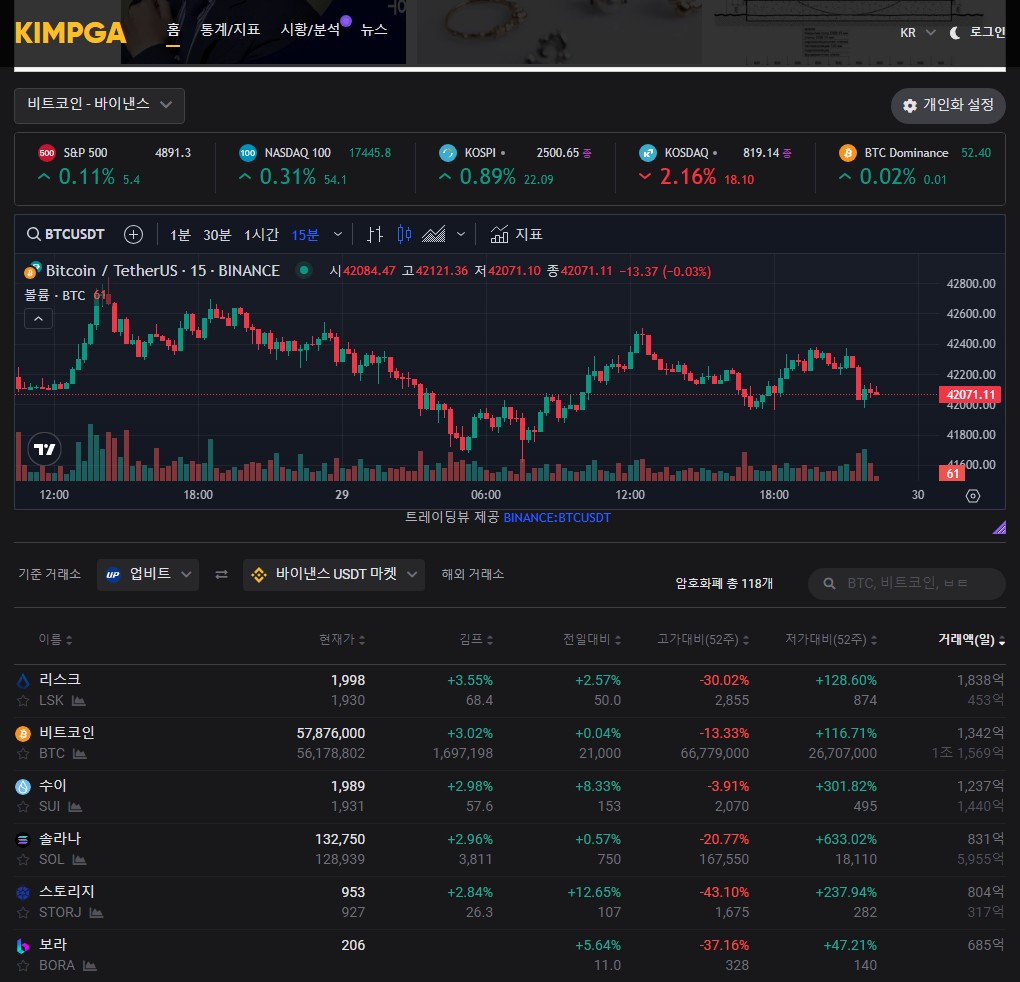Image resolution: width=1020 pixels, height=982 pixels.
Task: Click the 리스크 coin name
Action: coord(60,679)
